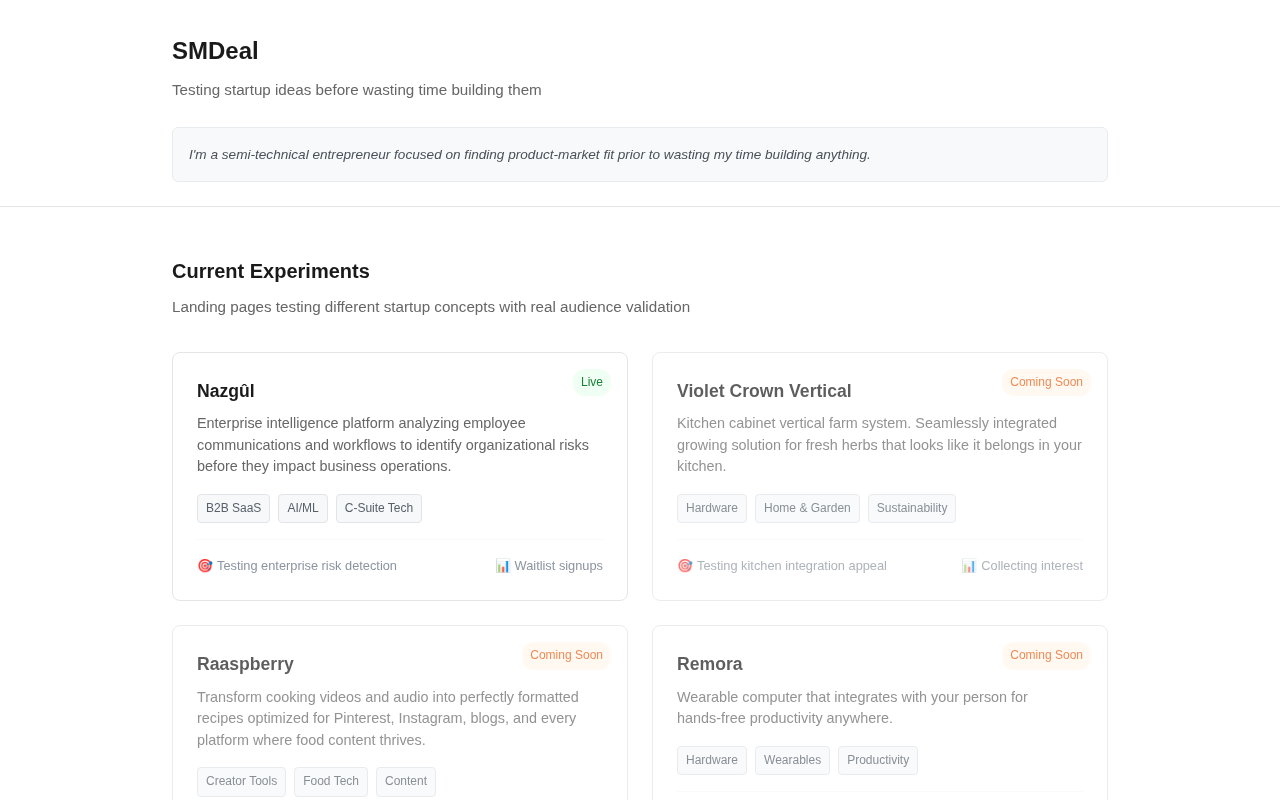The height and width of the screenshot is (800, 1280).
Task: Click the green Live badge on Nazgûl
Action: (592, 382)
